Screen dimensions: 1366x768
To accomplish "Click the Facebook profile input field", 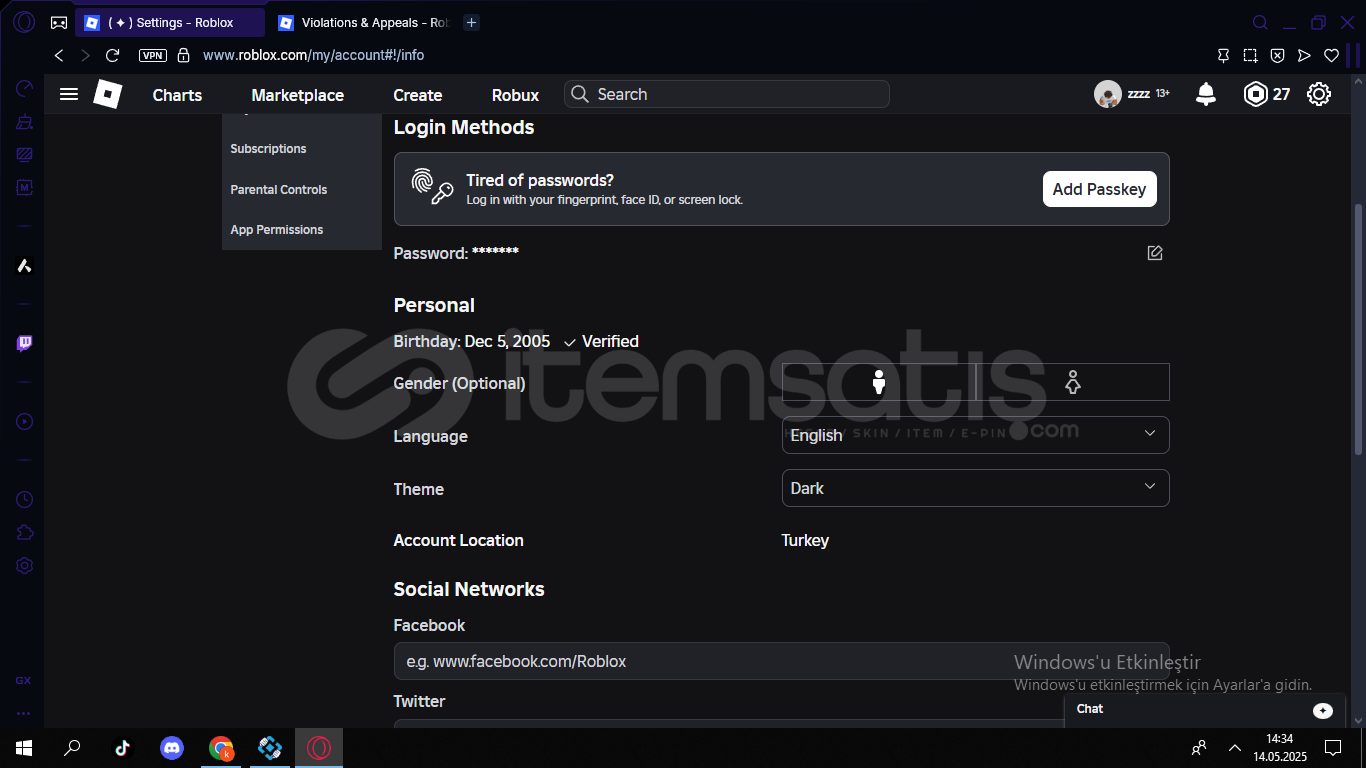I will (x=781, y=661).
